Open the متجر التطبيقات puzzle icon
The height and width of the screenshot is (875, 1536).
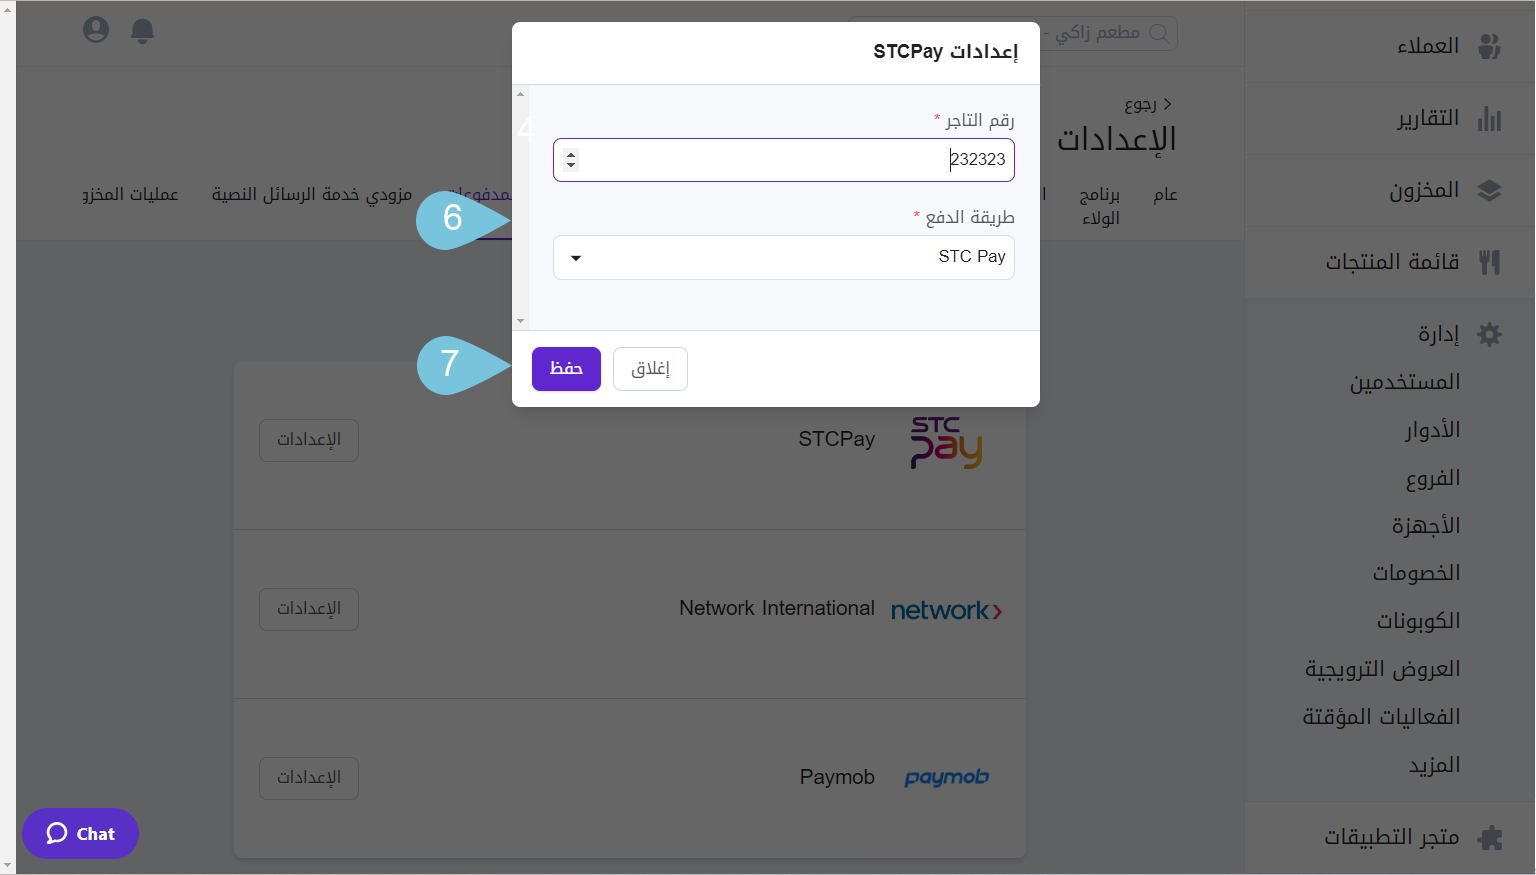click(x=1489, y=836)
